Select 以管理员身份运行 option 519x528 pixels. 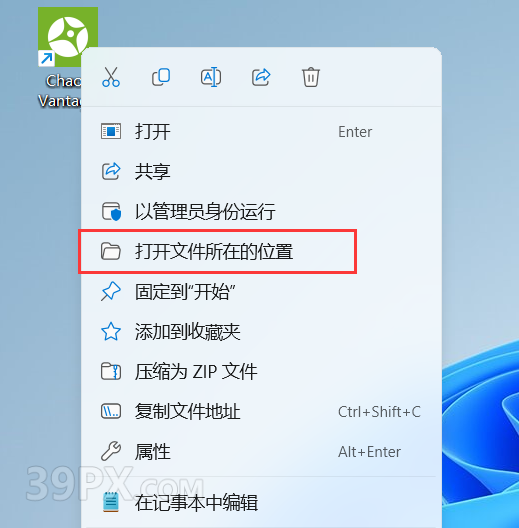click(261, 211)
